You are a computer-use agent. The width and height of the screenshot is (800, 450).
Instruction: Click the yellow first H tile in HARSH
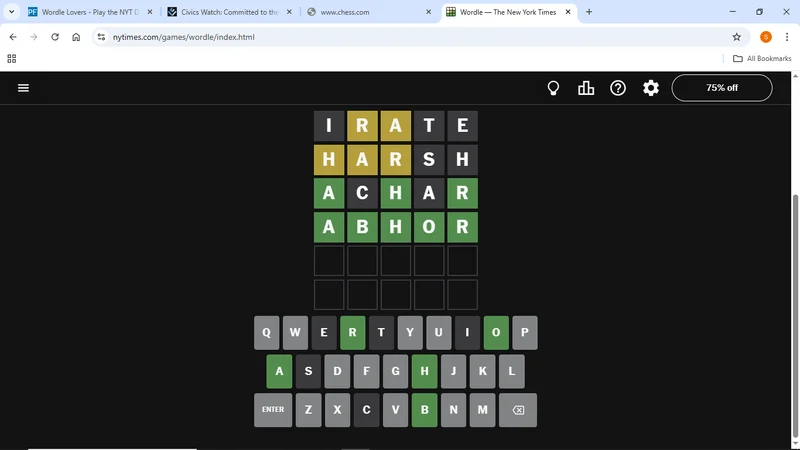pos(329,159)
